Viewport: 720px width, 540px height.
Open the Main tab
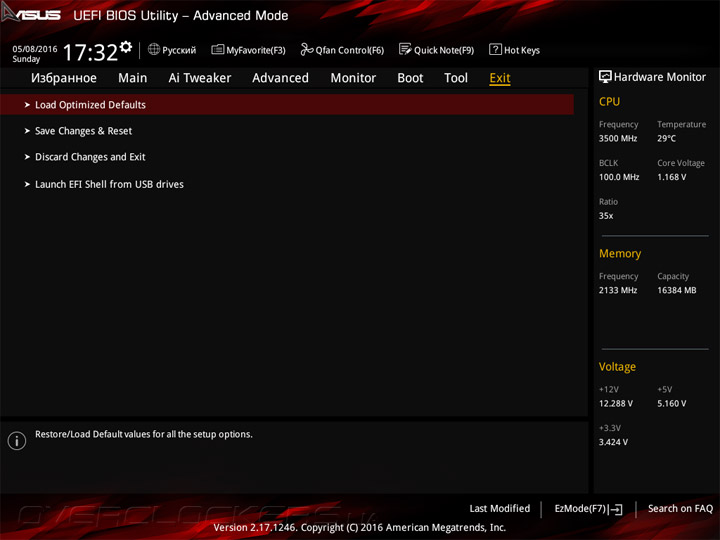point(133,78)
